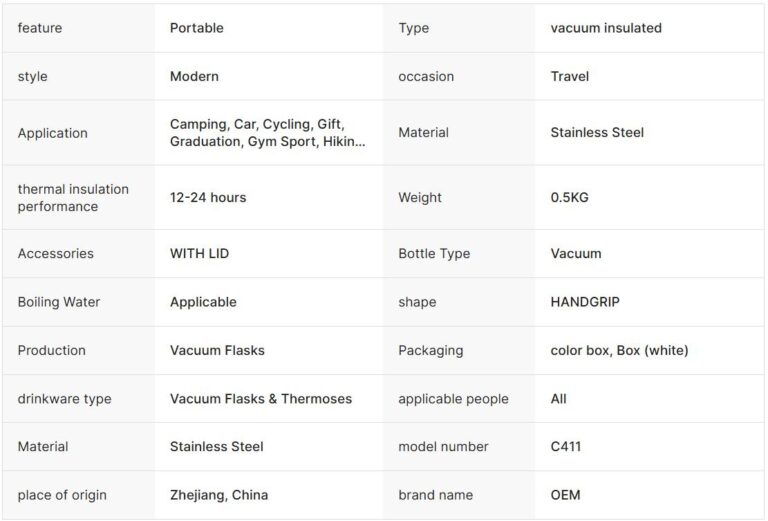
Task: Select the 'Vacuum' Bottle Type value
Action: click(x=576, y=253)
